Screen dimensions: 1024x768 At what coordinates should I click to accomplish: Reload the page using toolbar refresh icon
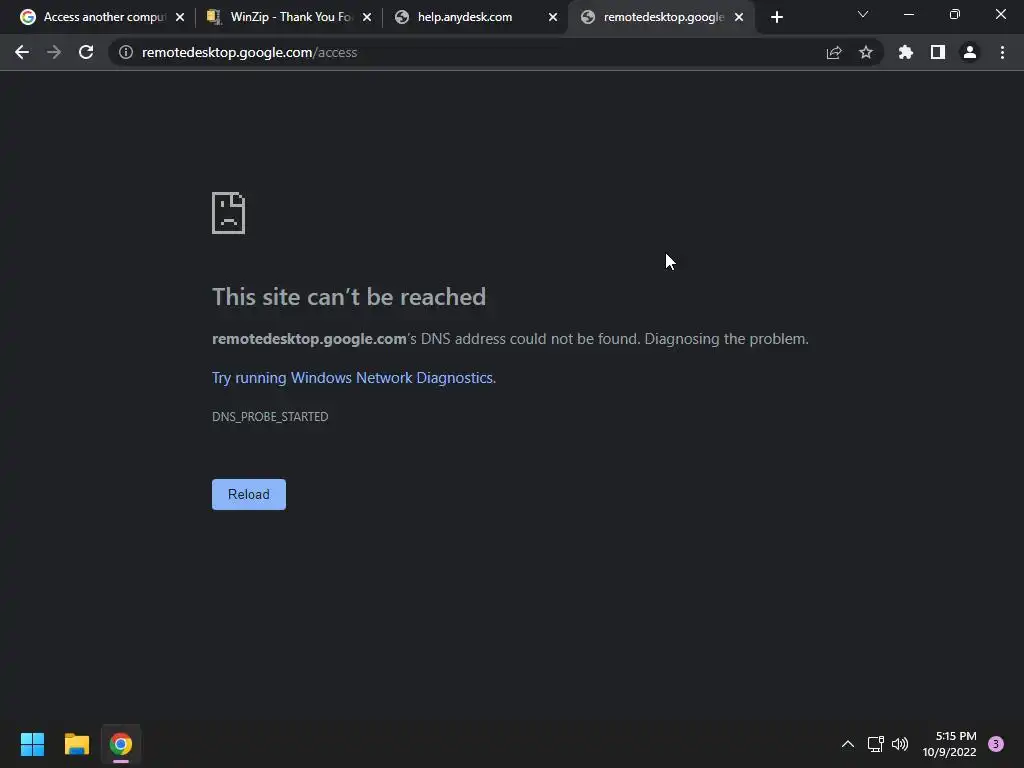click(86, 52)
